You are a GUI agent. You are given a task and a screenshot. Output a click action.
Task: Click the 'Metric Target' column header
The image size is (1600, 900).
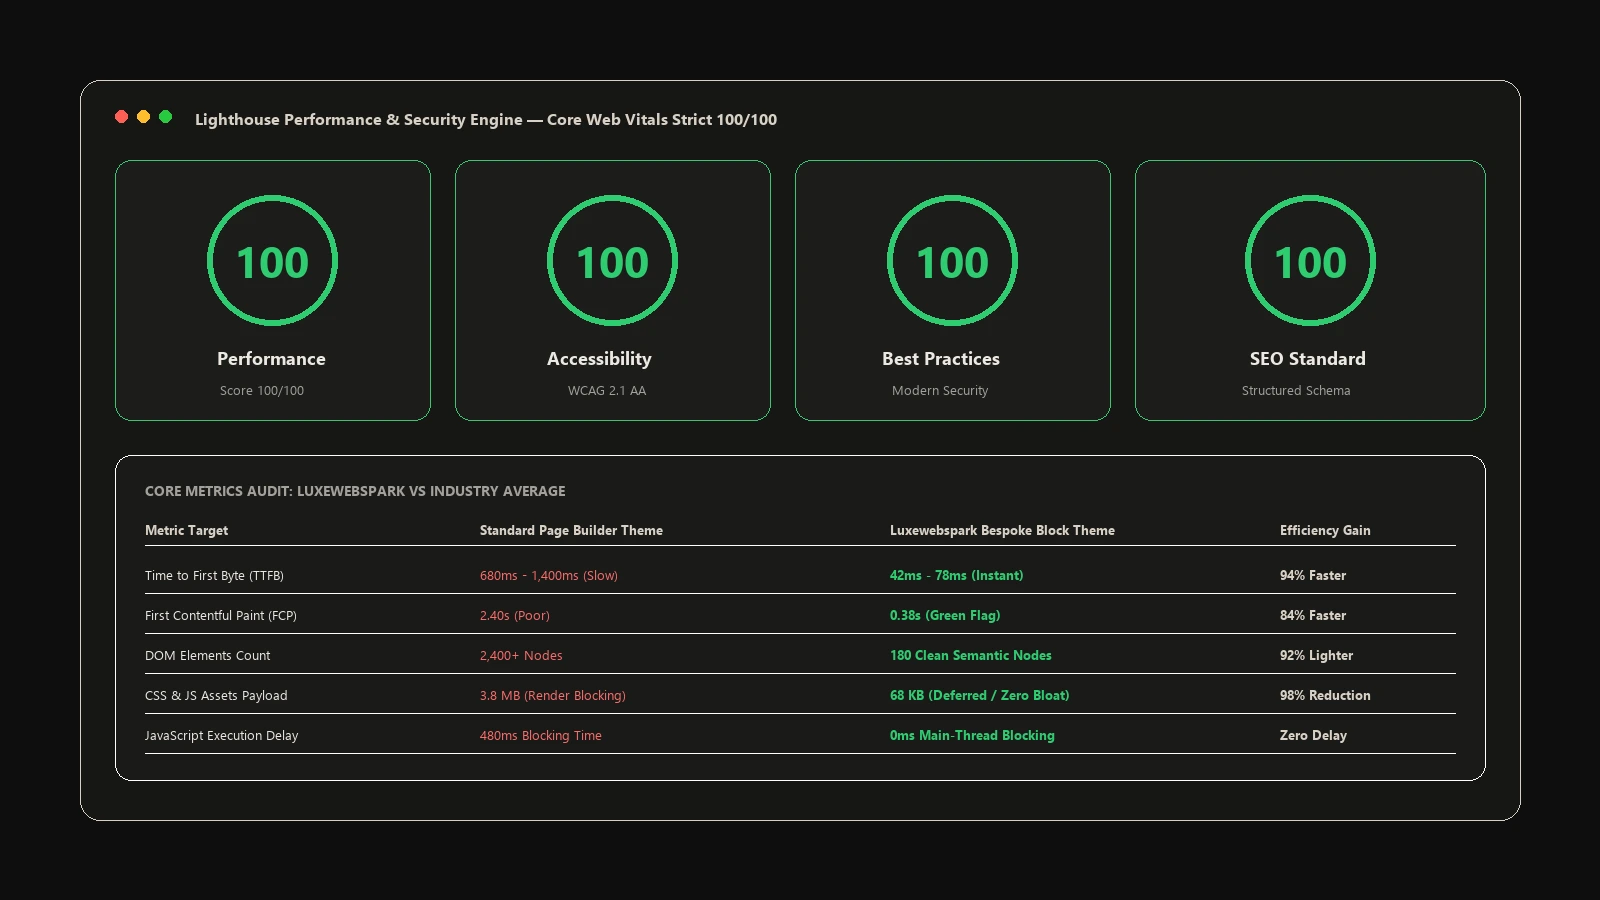click(186, 531)
